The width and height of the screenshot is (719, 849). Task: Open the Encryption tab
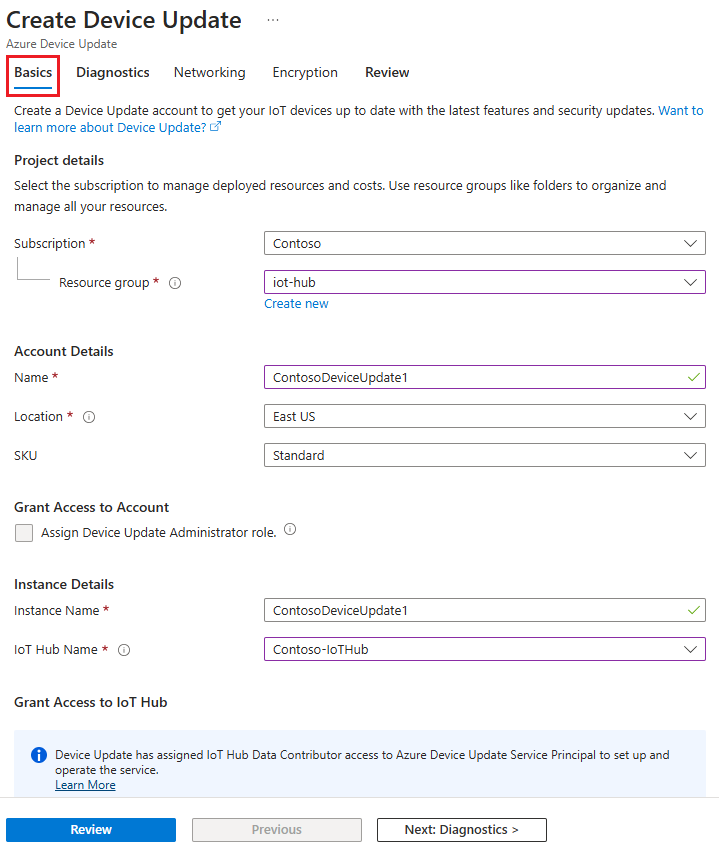tap(305, 72)
